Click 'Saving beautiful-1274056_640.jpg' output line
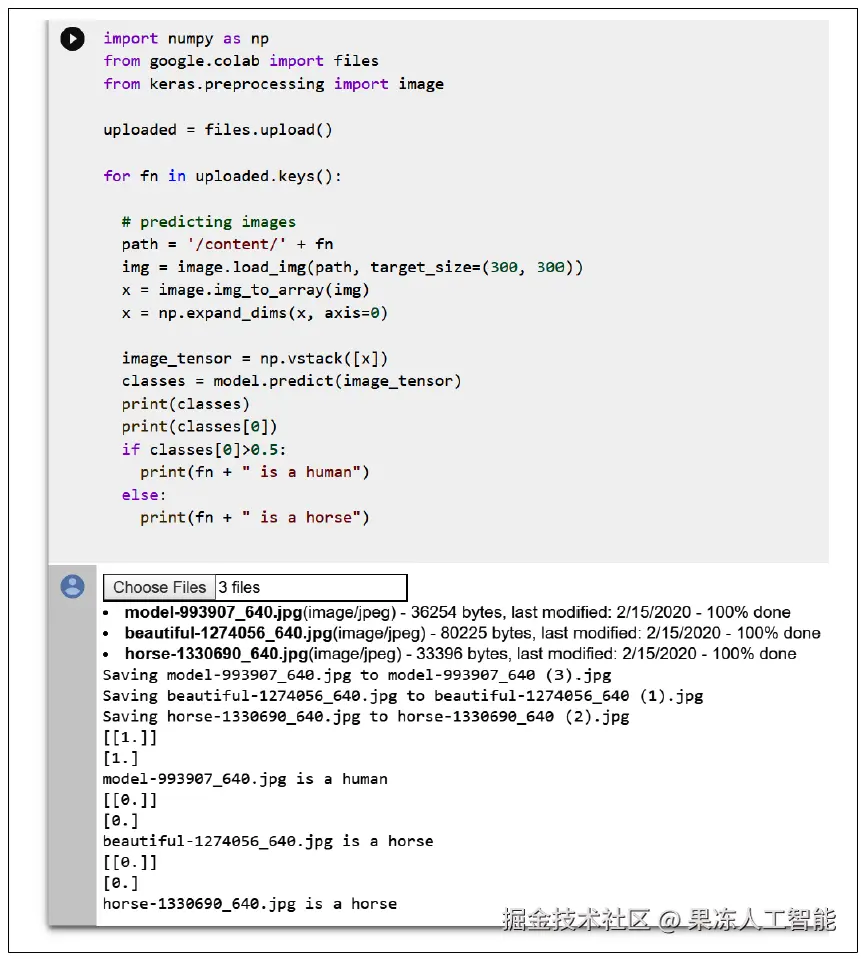This screenshot has height=959, width=862. point(403,696)
